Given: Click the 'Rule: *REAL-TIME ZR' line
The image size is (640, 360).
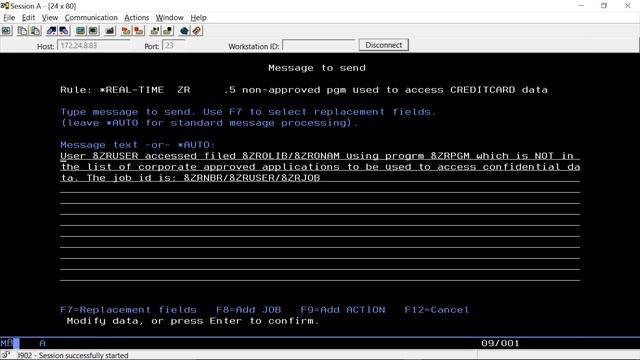Looking at the screenshot, I should (304, 90).
